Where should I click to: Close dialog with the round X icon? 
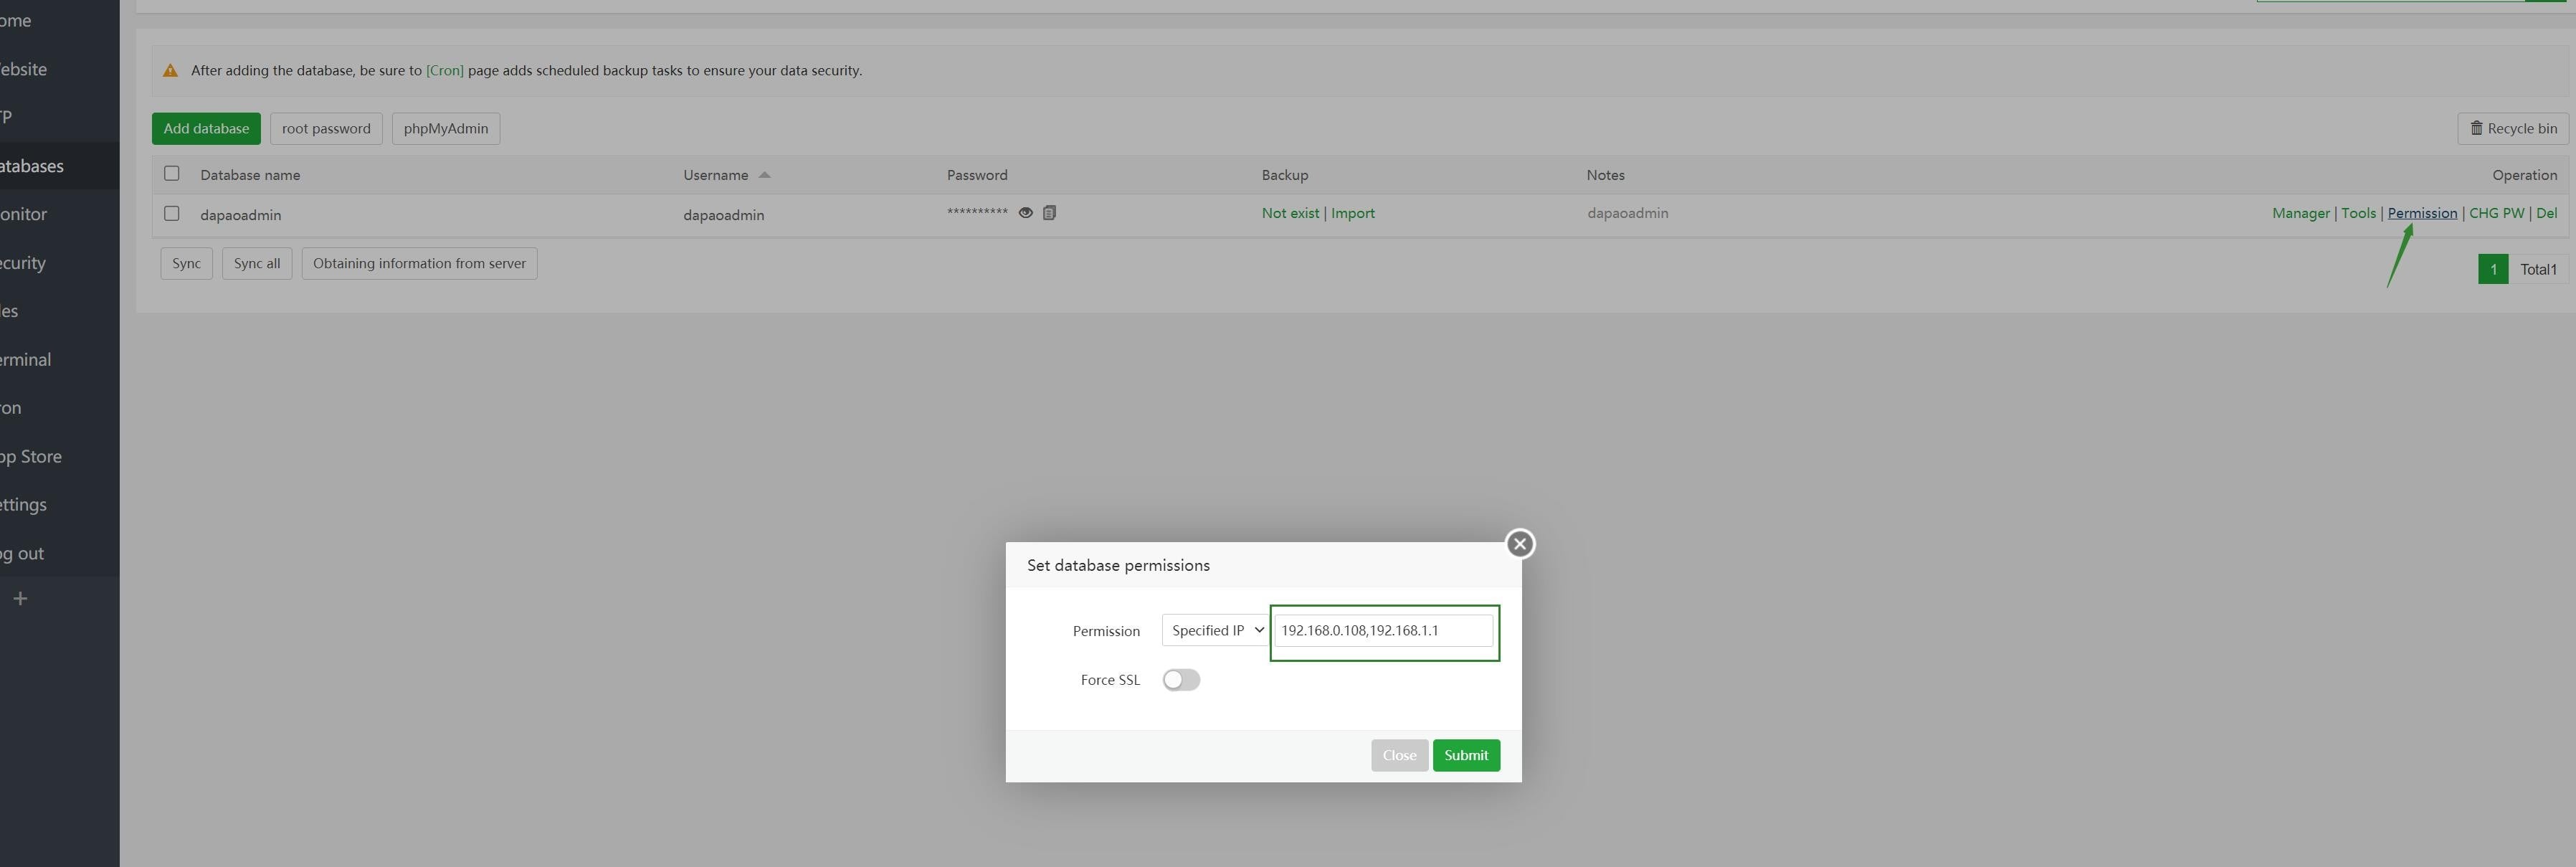click(x=1520, y=544)
